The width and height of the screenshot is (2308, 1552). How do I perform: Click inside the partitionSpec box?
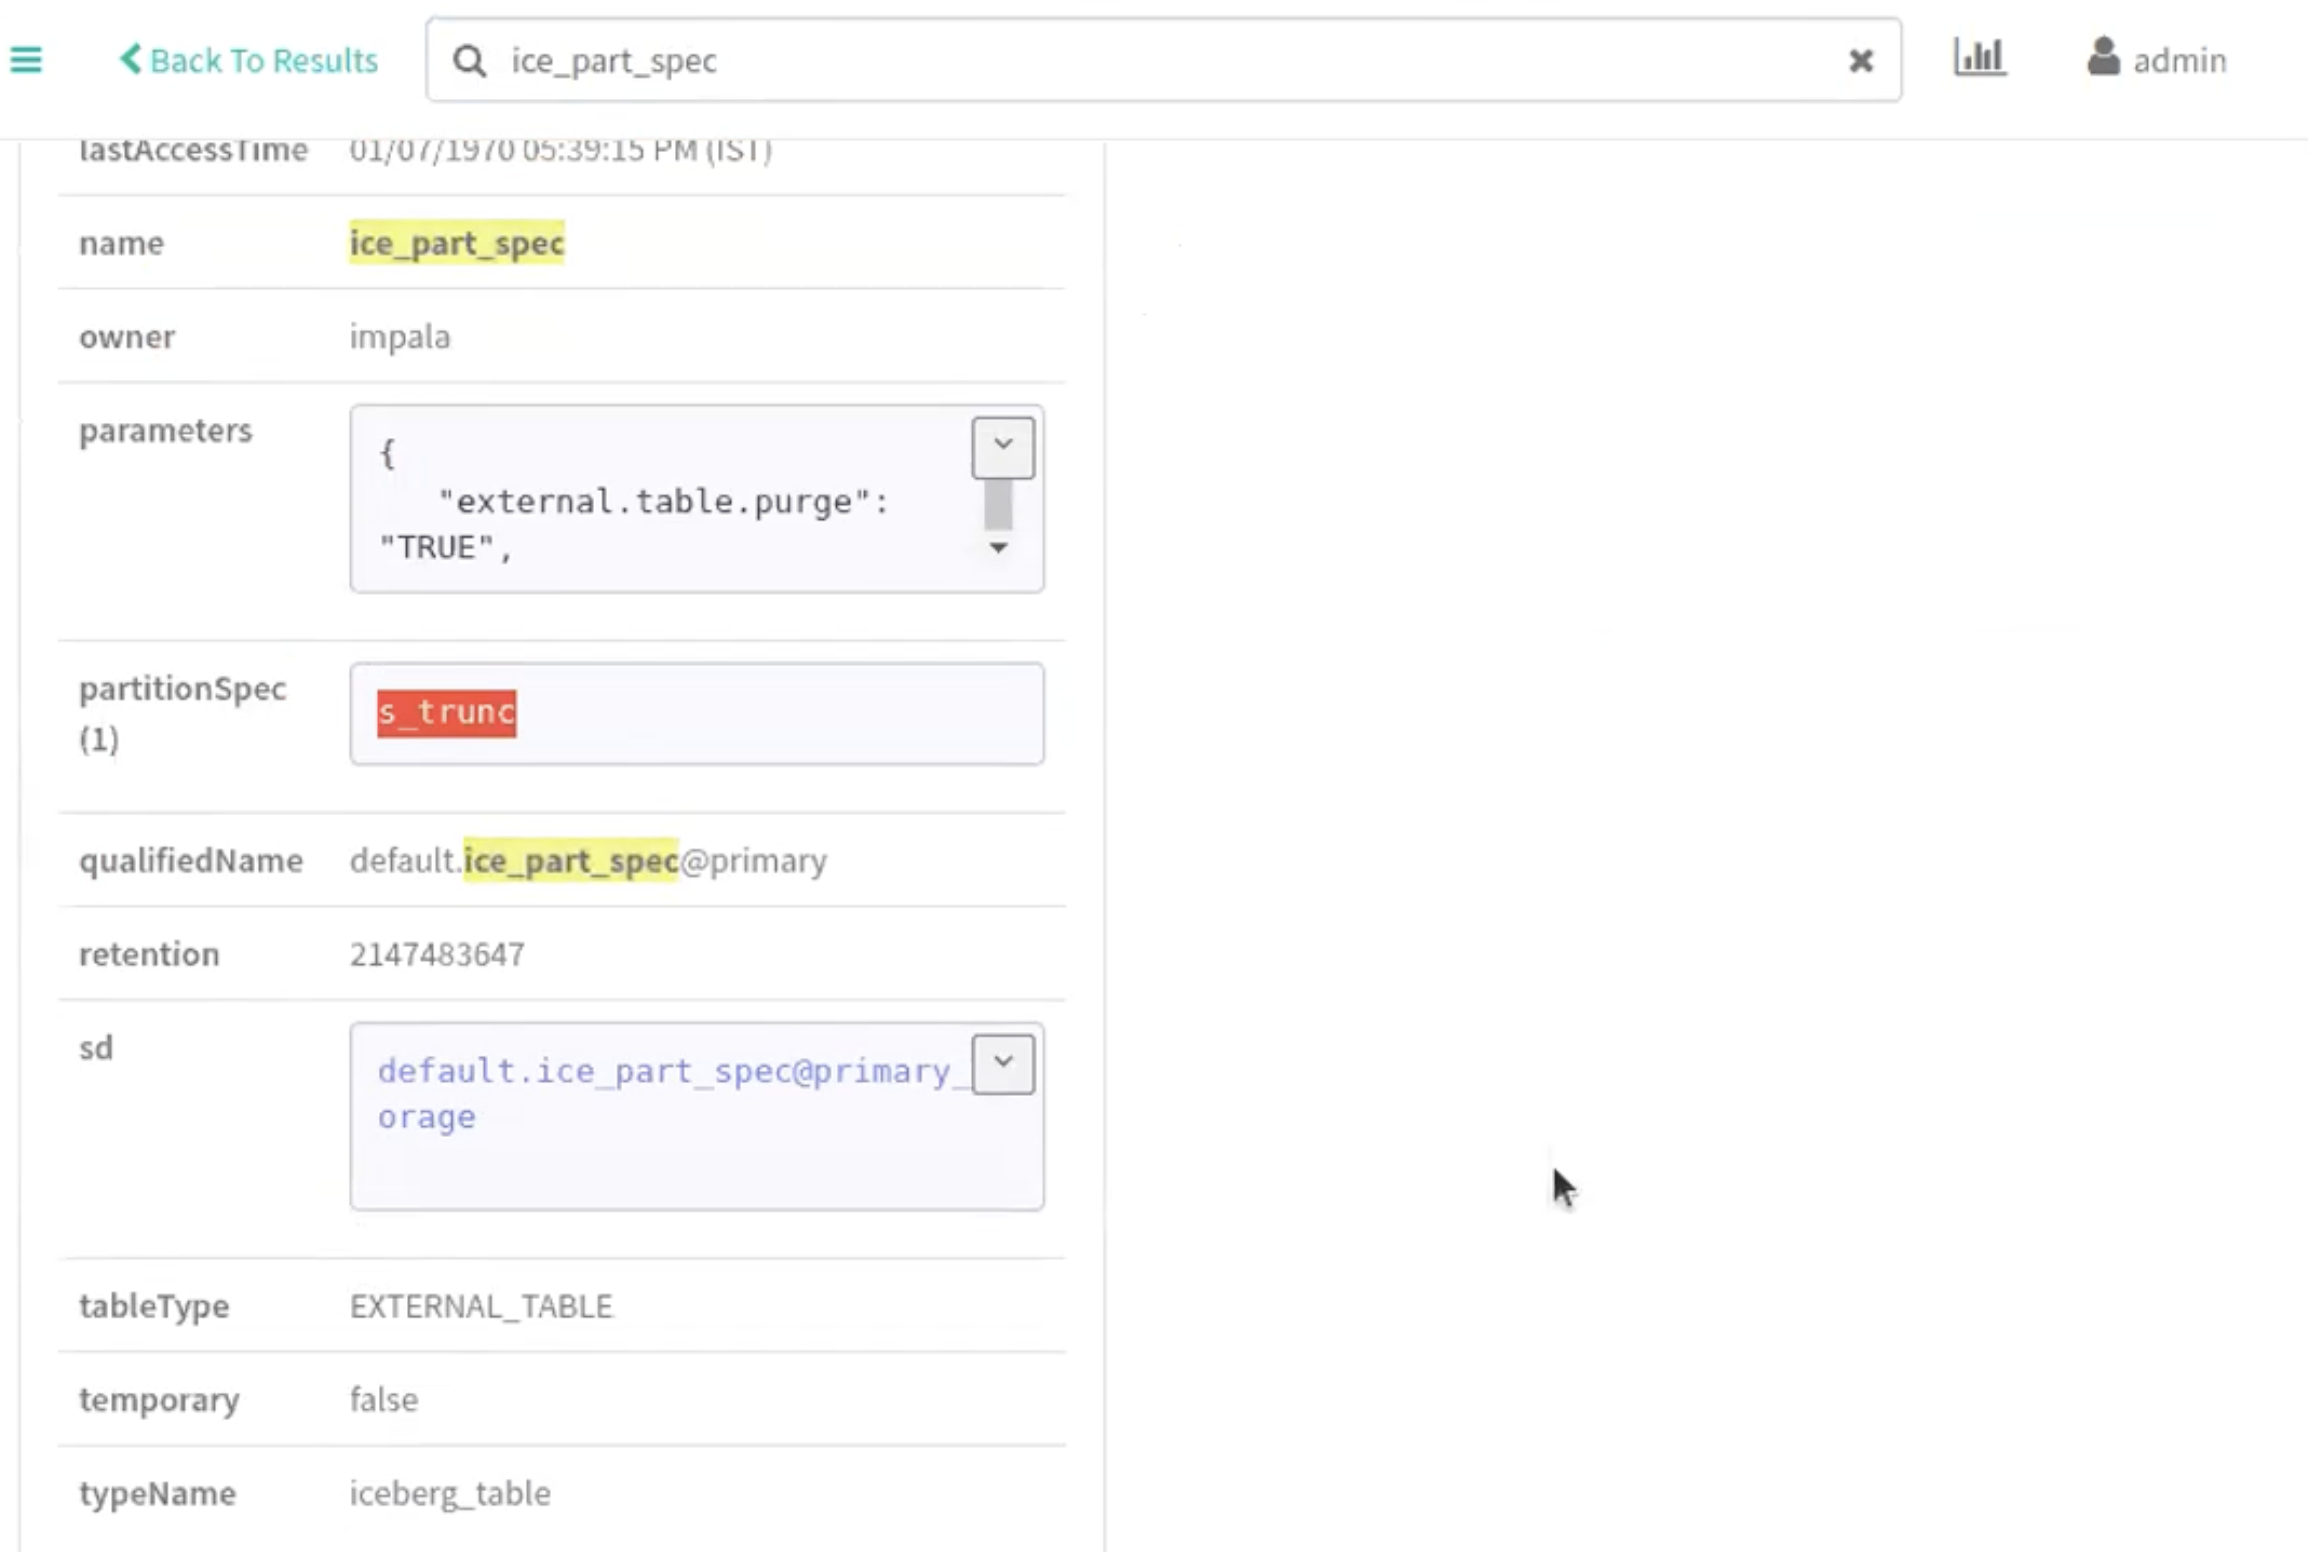coord(780,714)
